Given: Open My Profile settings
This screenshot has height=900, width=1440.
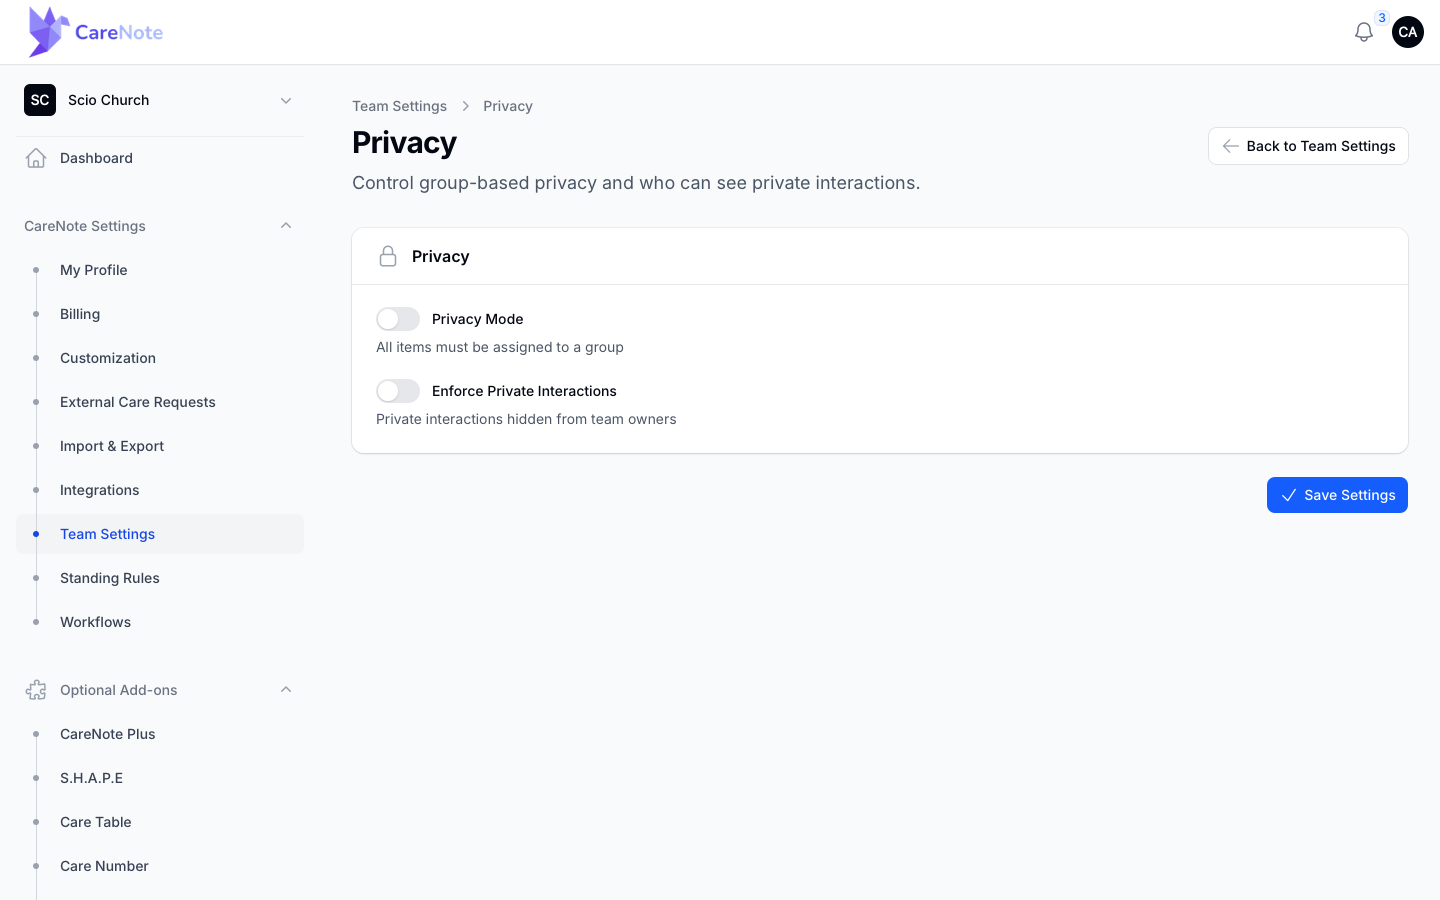Looking at the screenshot, I should click(x=160, y=270).
